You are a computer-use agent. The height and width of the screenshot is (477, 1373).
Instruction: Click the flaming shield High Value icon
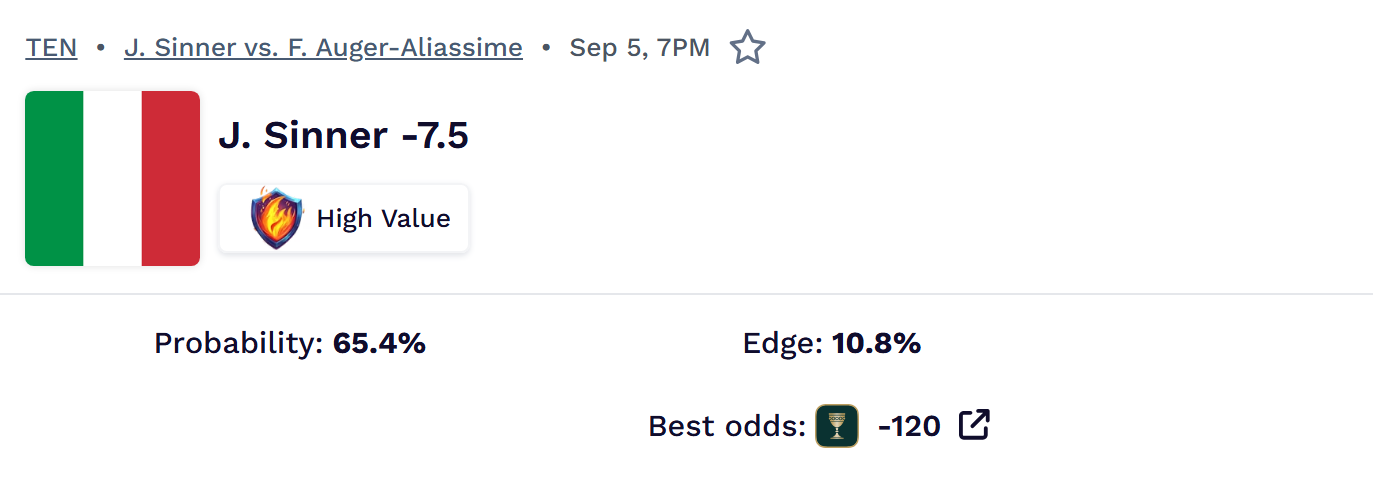(x=277, y=218)
